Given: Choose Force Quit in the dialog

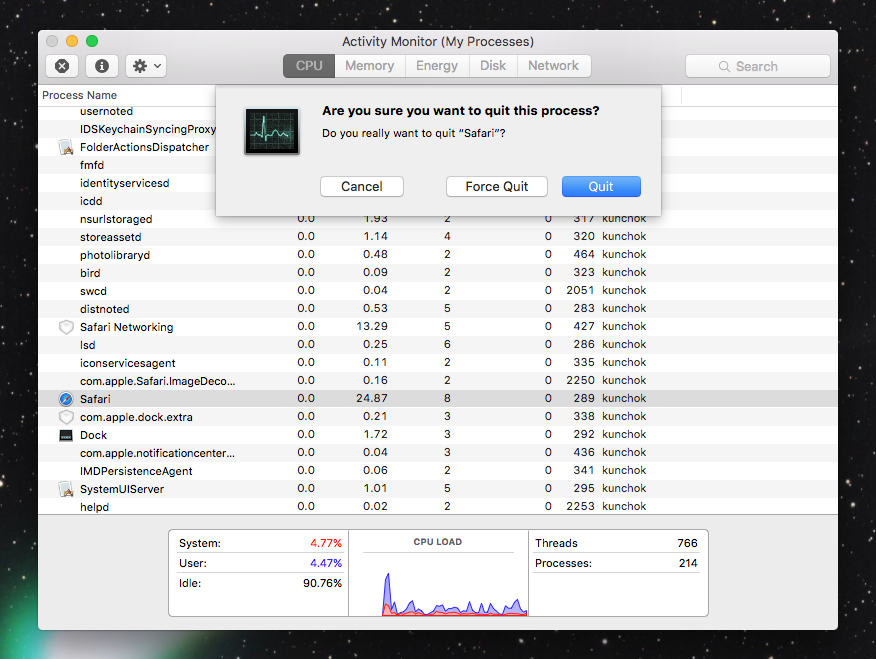Looking at the screenshot, I should tap(497, 187).
